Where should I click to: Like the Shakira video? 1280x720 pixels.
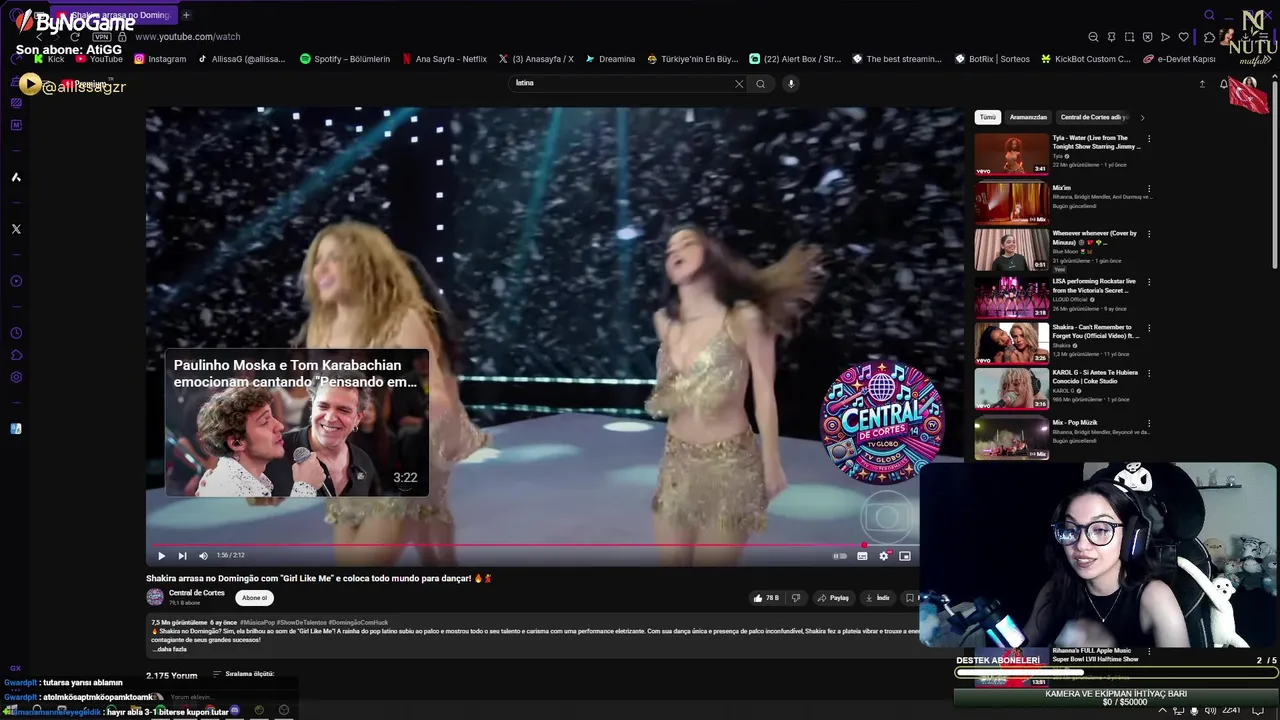click(x=766, y=598)
